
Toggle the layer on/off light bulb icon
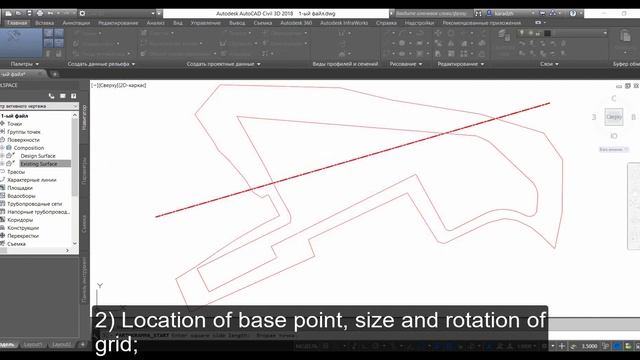[522, 33]
